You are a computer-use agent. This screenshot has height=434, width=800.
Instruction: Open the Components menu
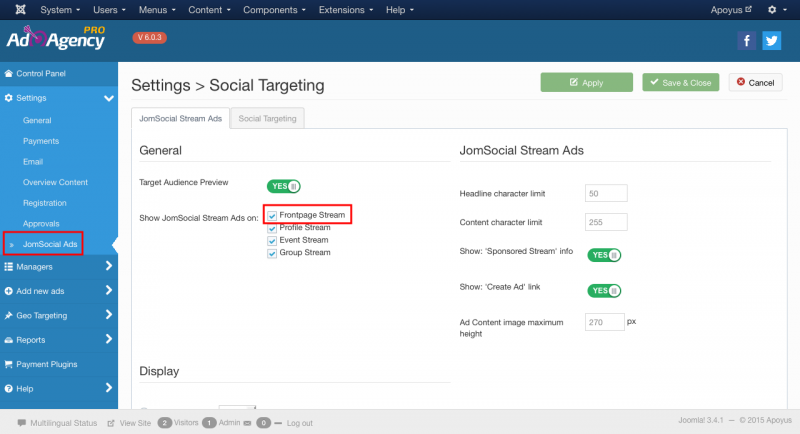pyautogui.click(x=274, y=10)
